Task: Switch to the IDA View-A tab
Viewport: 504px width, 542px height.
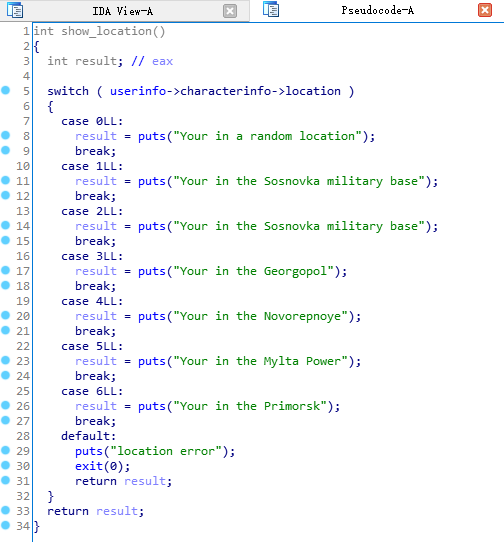Action: coord(123,11)
